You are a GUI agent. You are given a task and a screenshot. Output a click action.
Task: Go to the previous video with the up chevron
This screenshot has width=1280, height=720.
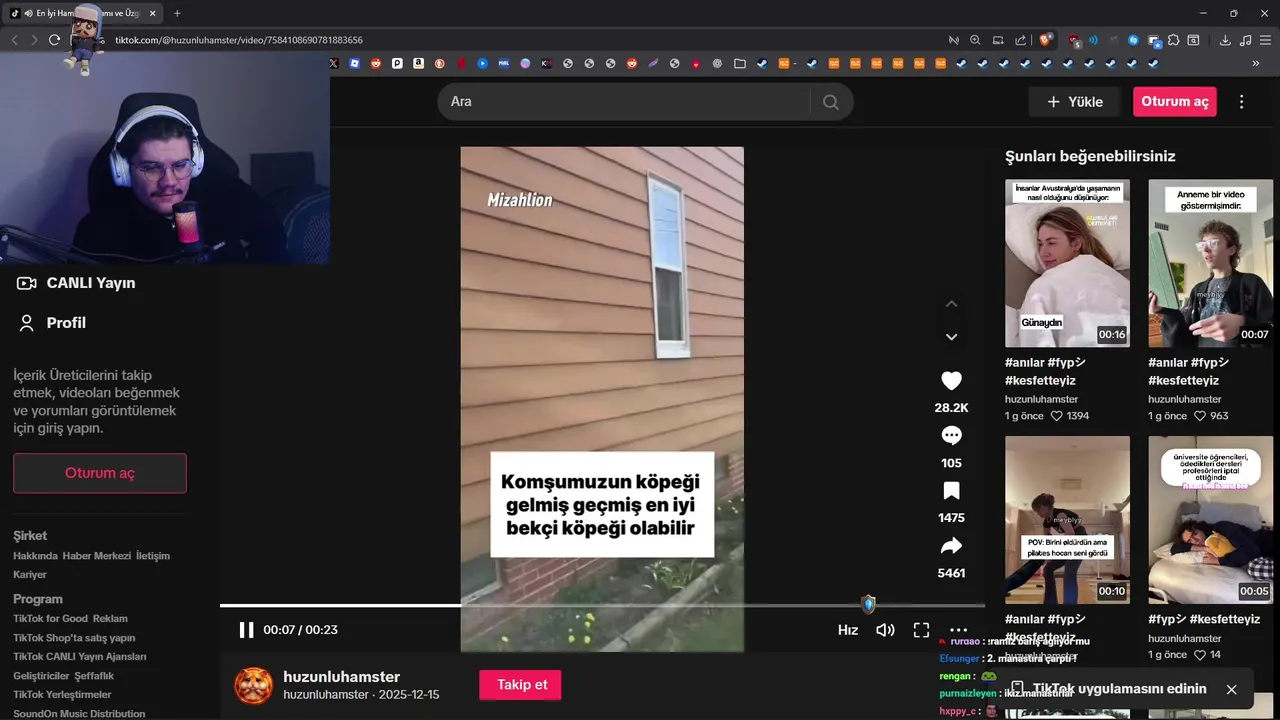[x=951, y=304]
